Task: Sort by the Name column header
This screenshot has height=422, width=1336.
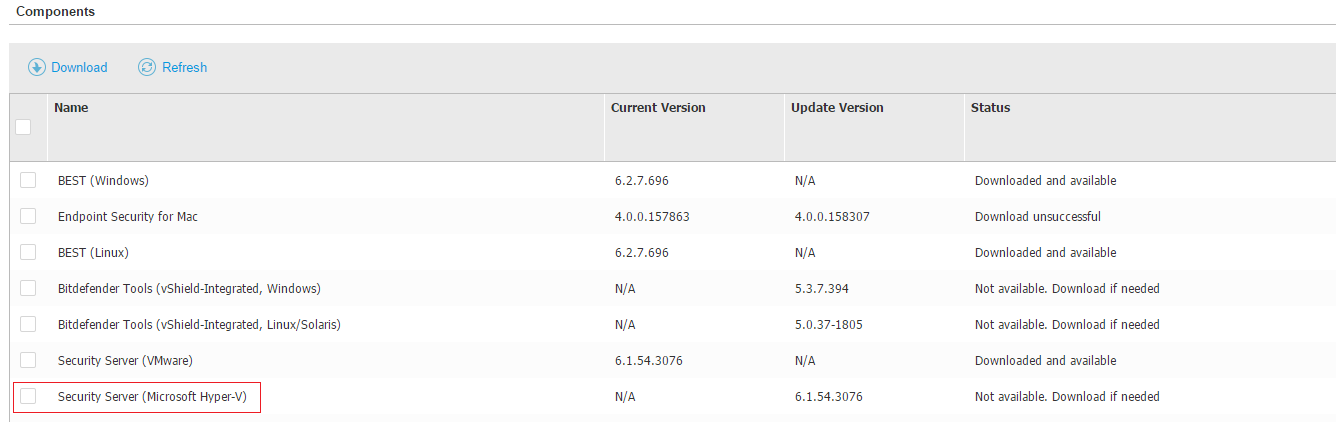Action: (71, 108)
